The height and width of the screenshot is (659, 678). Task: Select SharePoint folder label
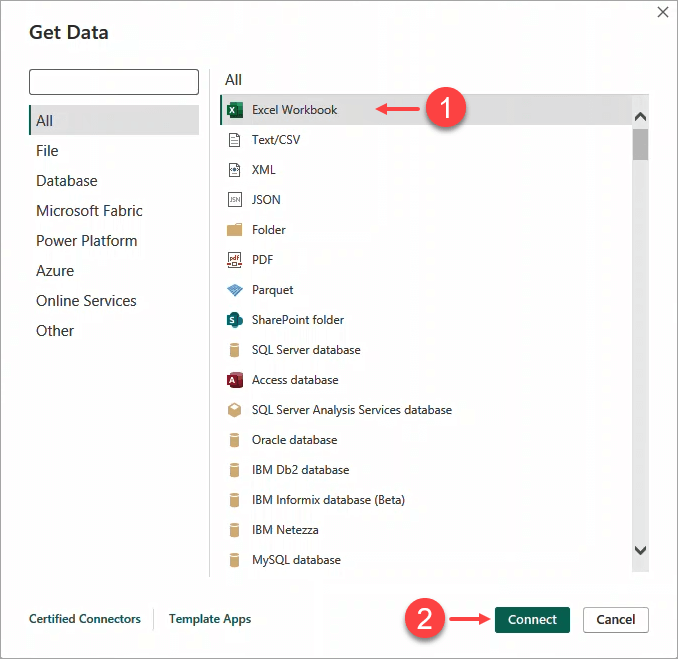(298, 320)
